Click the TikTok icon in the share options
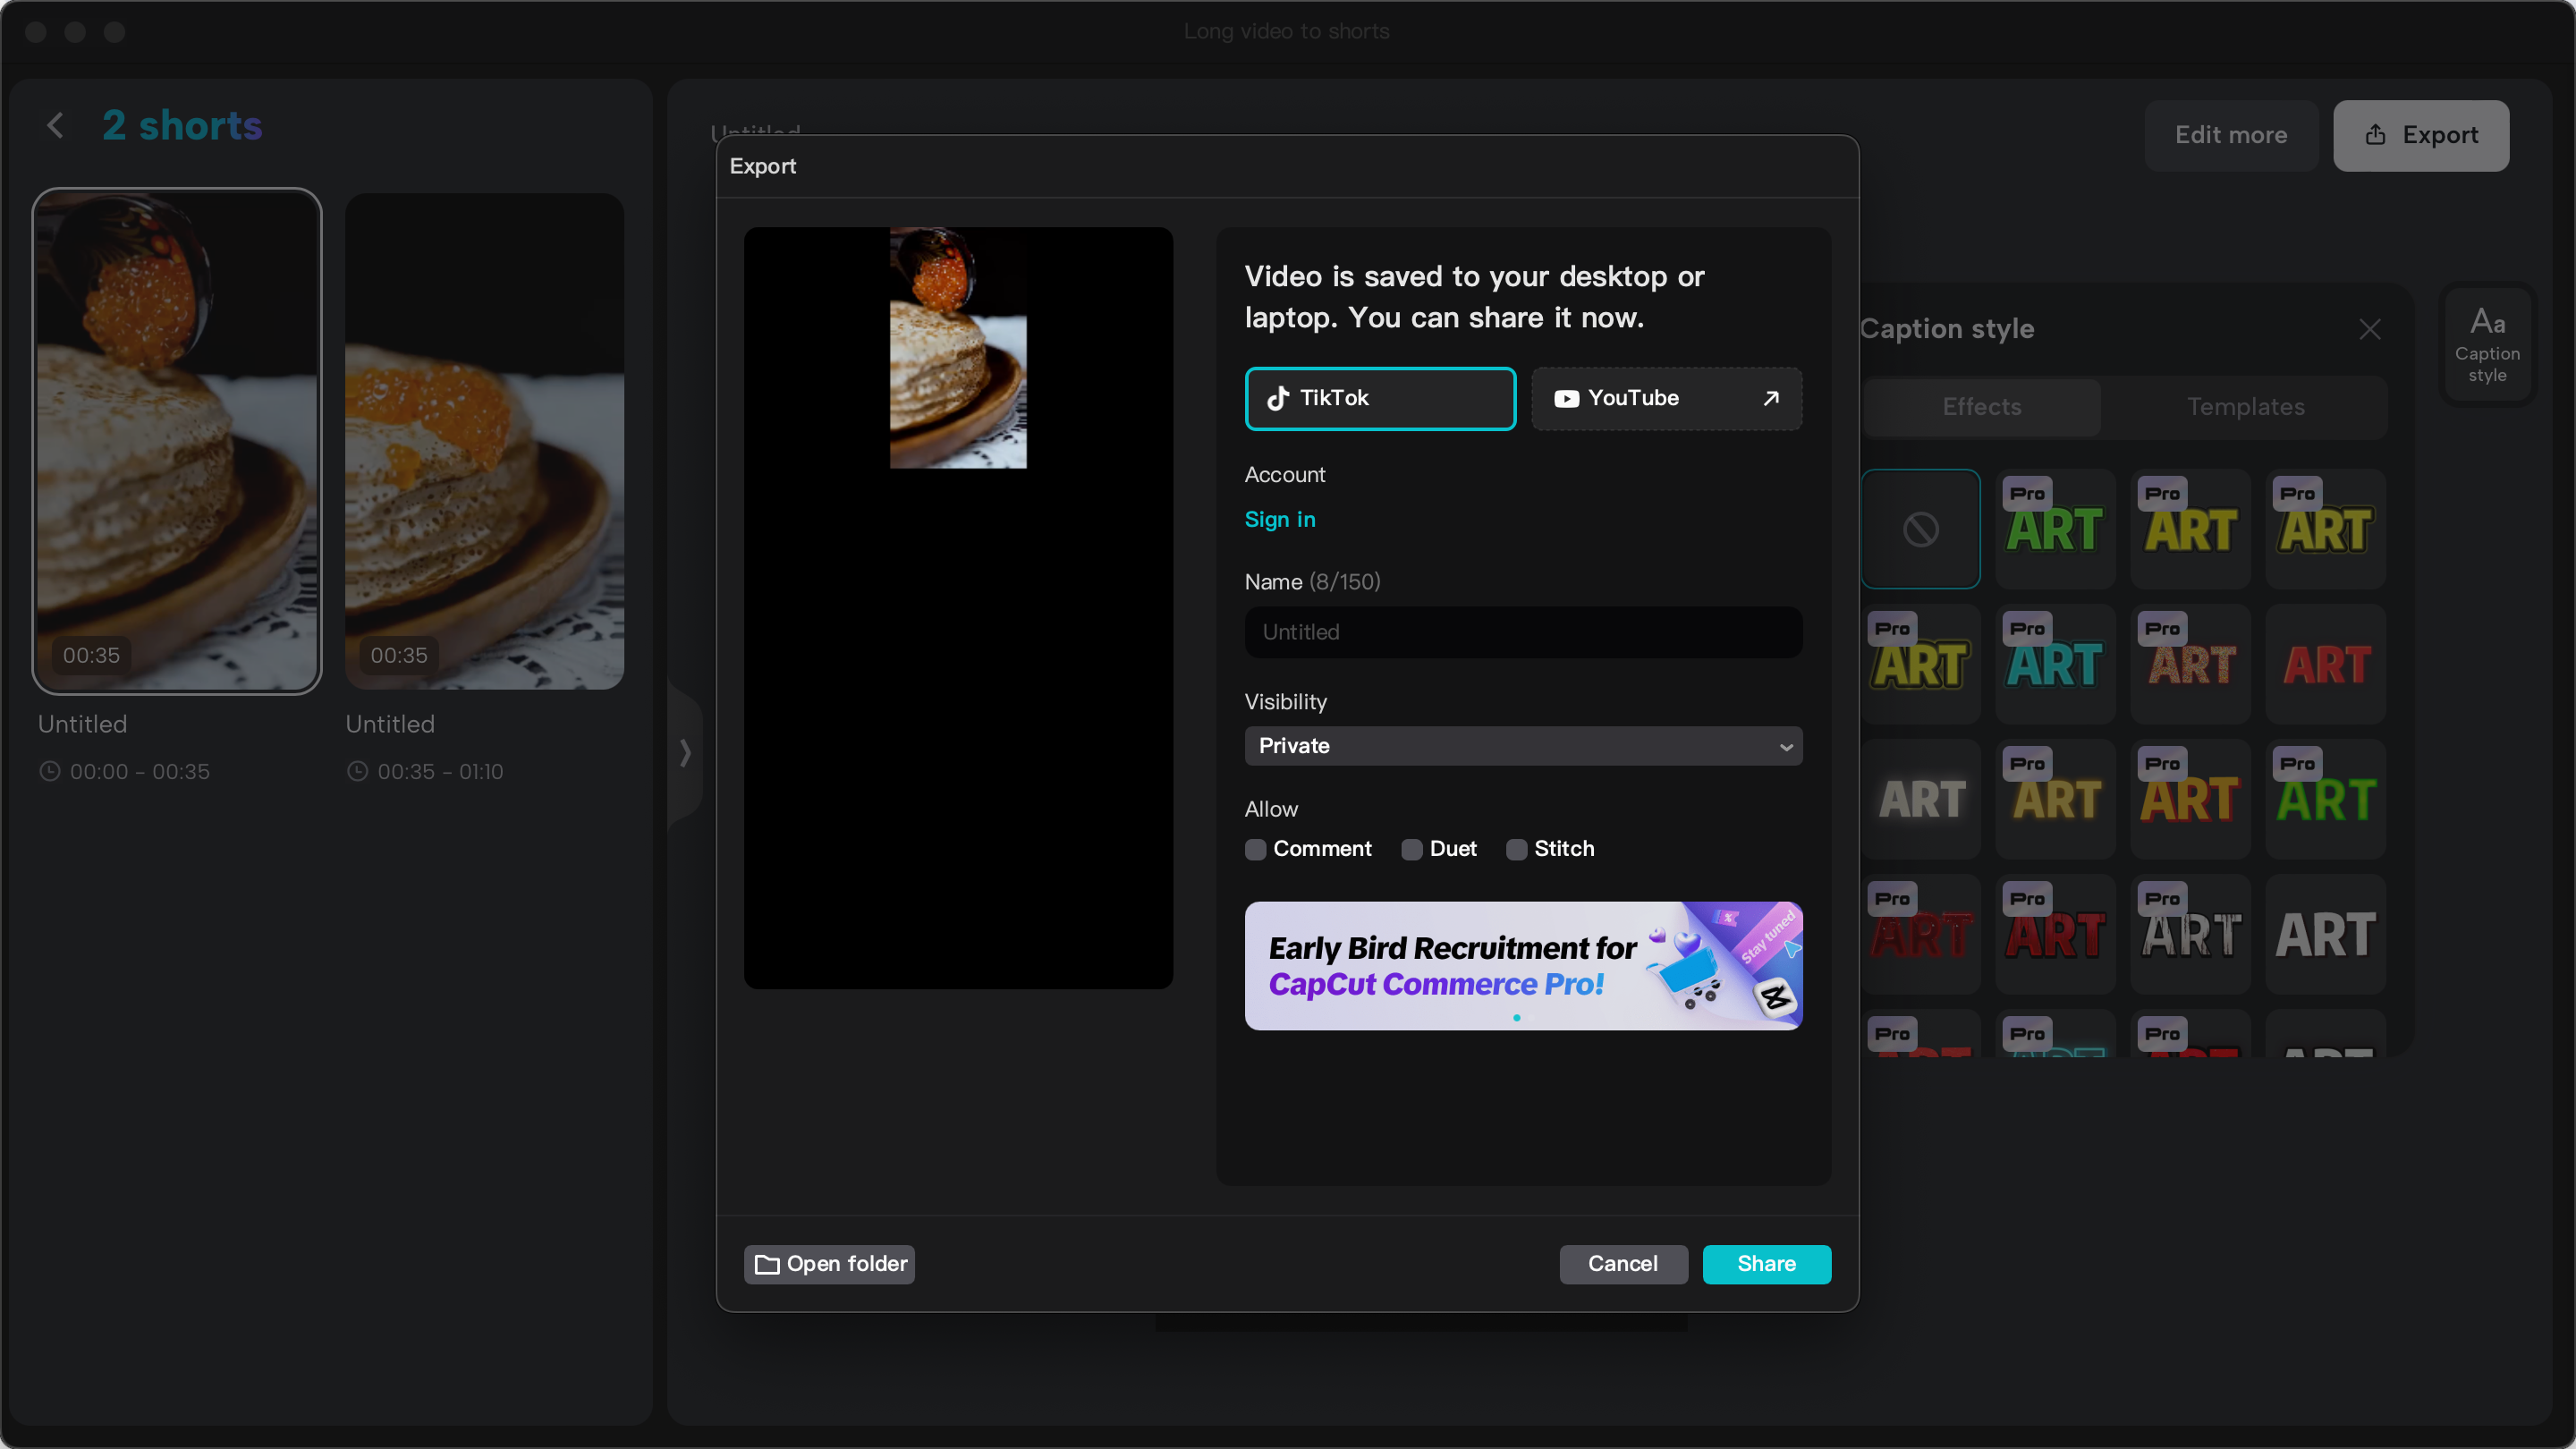 click(1278, 398)
